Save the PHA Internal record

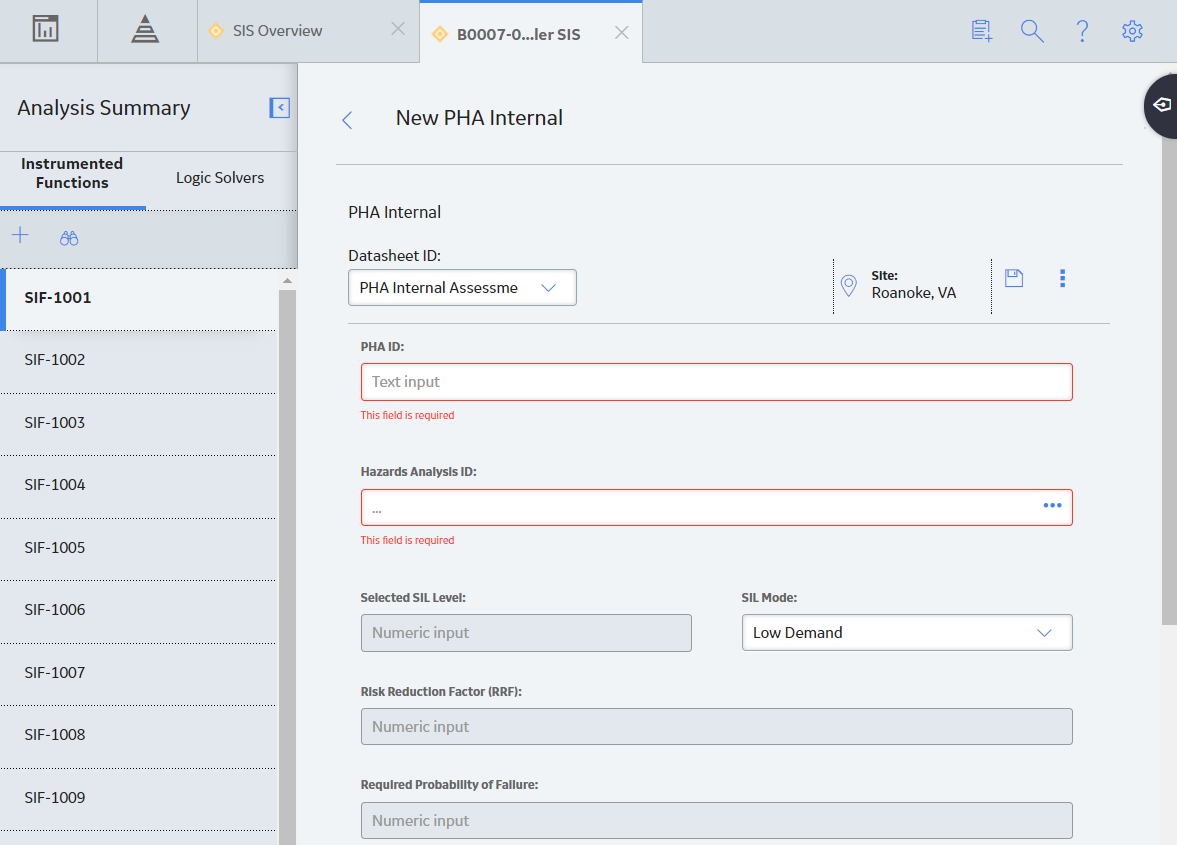(x=1014, y=278)
